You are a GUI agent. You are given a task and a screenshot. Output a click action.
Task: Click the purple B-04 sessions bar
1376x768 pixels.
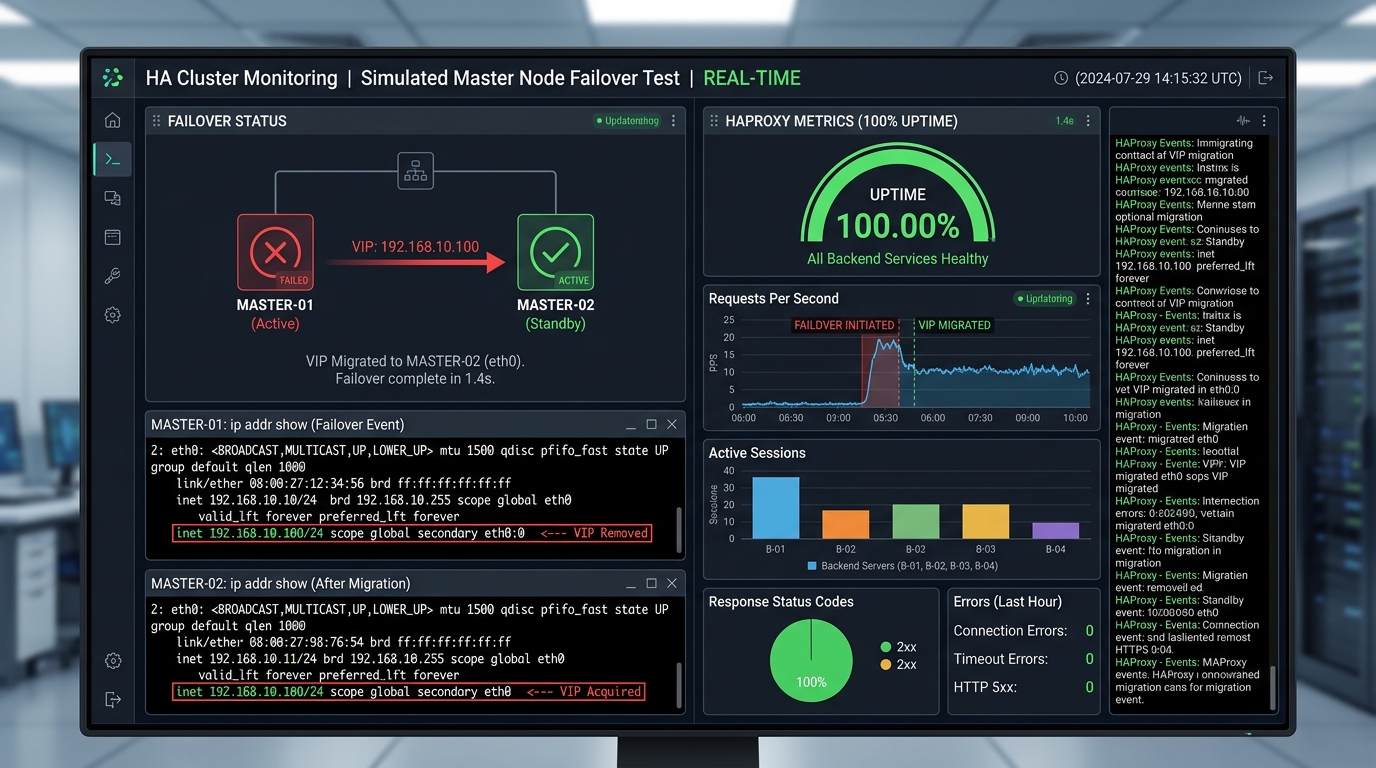[1056, 531]
